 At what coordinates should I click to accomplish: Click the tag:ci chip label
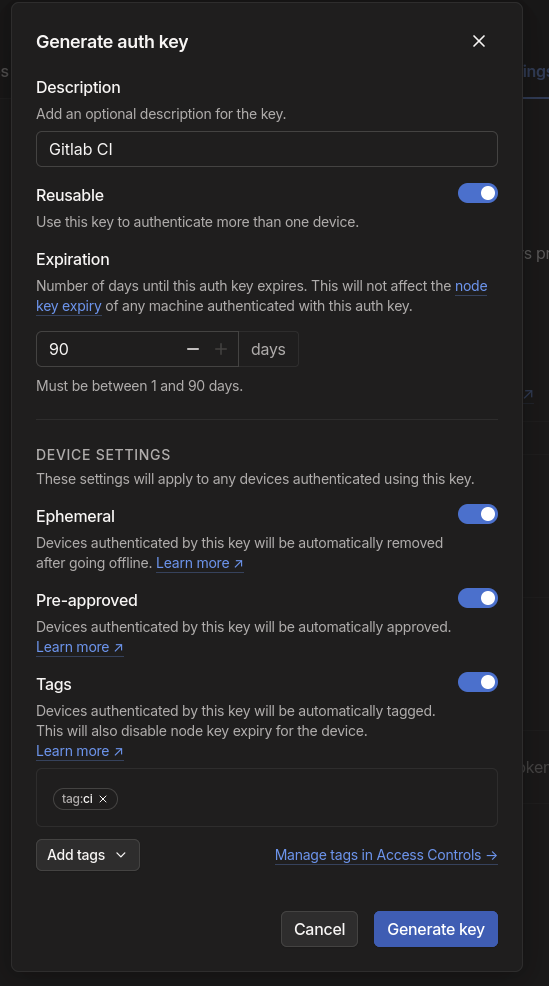77,799
